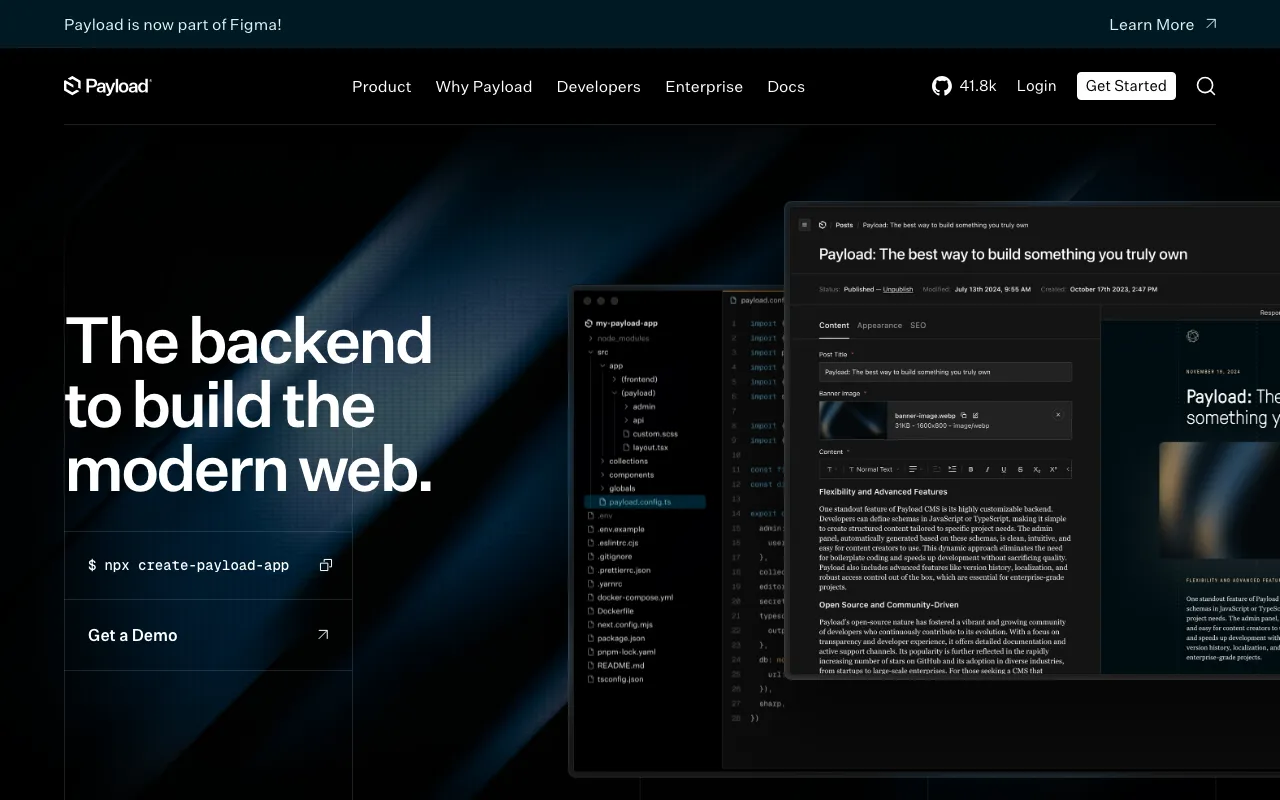Copy the npx create-payload-app command
Image resolution: width=1280 pixels, height=800 pixels.
tap(325, 565)
